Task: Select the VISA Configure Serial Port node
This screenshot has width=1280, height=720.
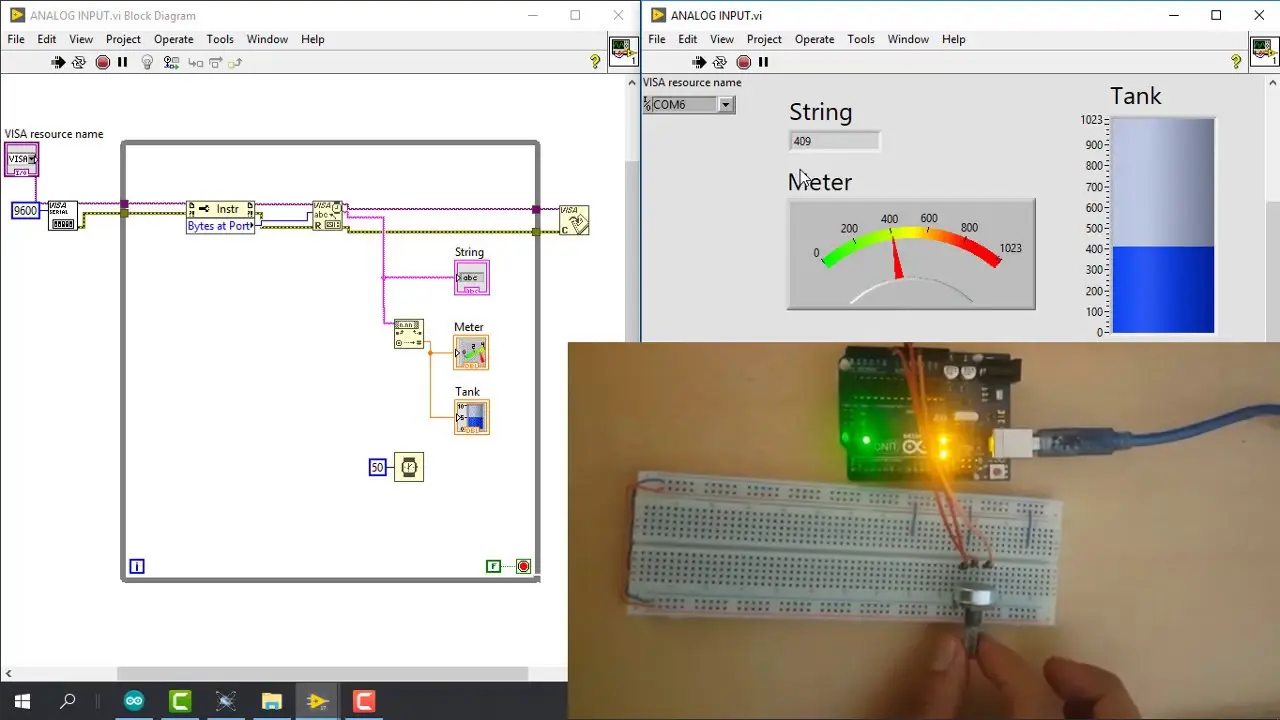Action: pos(62,215)
